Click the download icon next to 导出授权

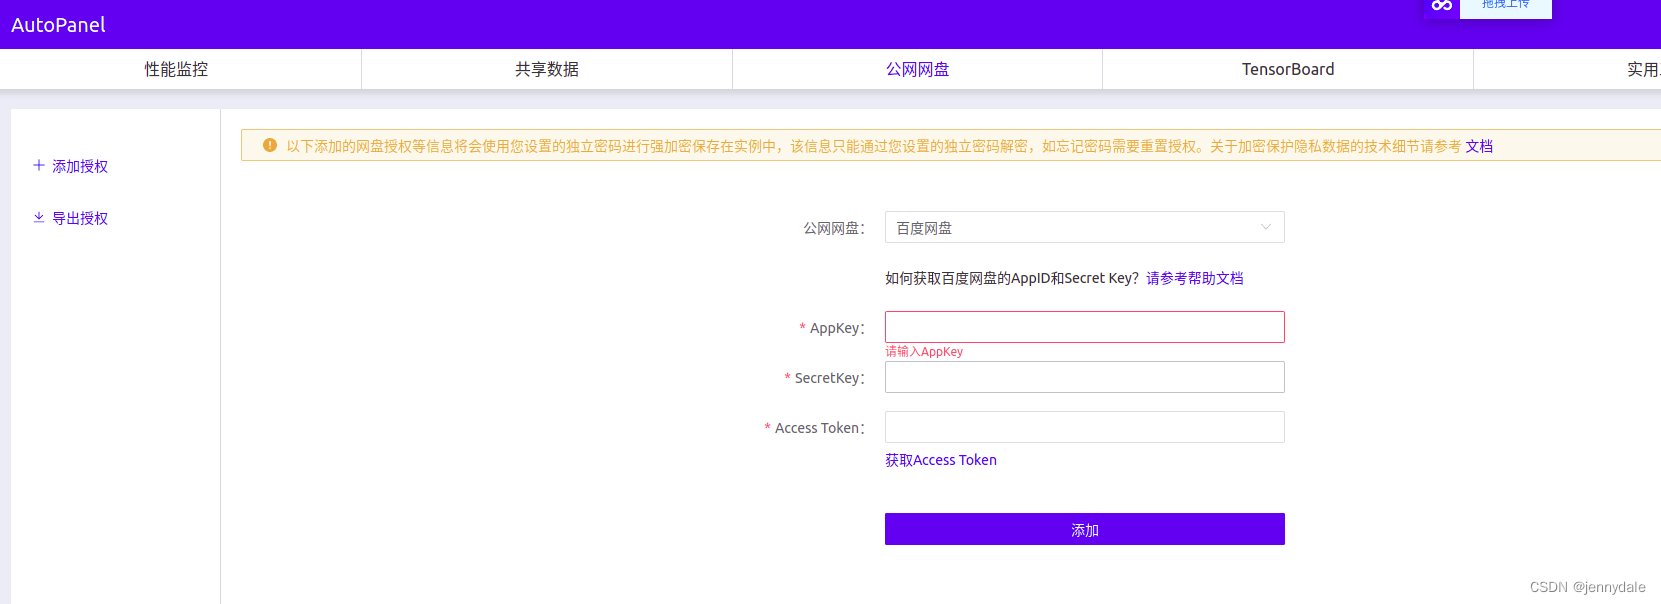pyautogui.click(x=39, y=217)
